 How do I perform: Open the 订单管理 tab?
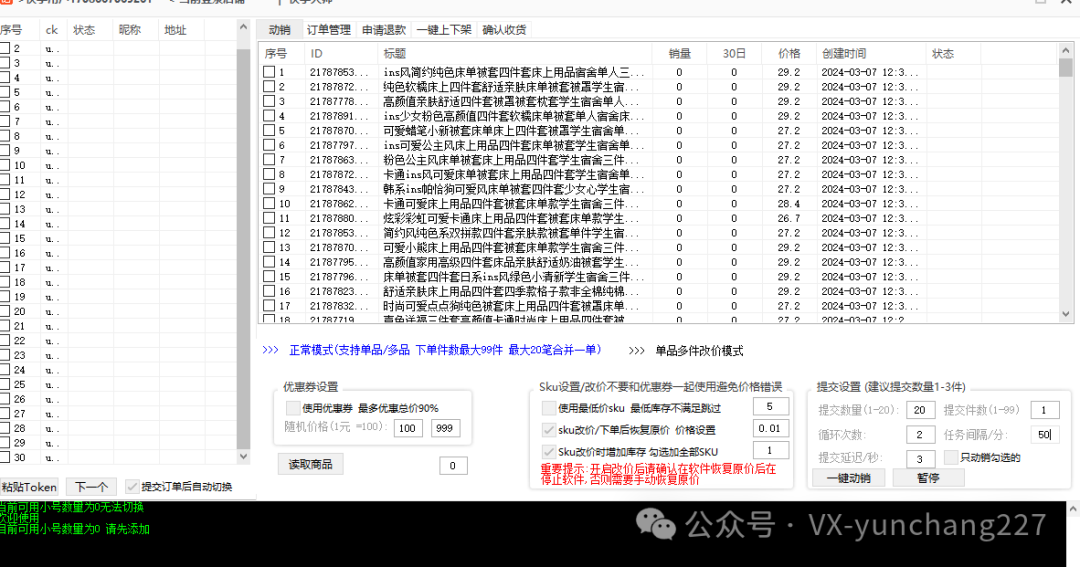point(329,30)
